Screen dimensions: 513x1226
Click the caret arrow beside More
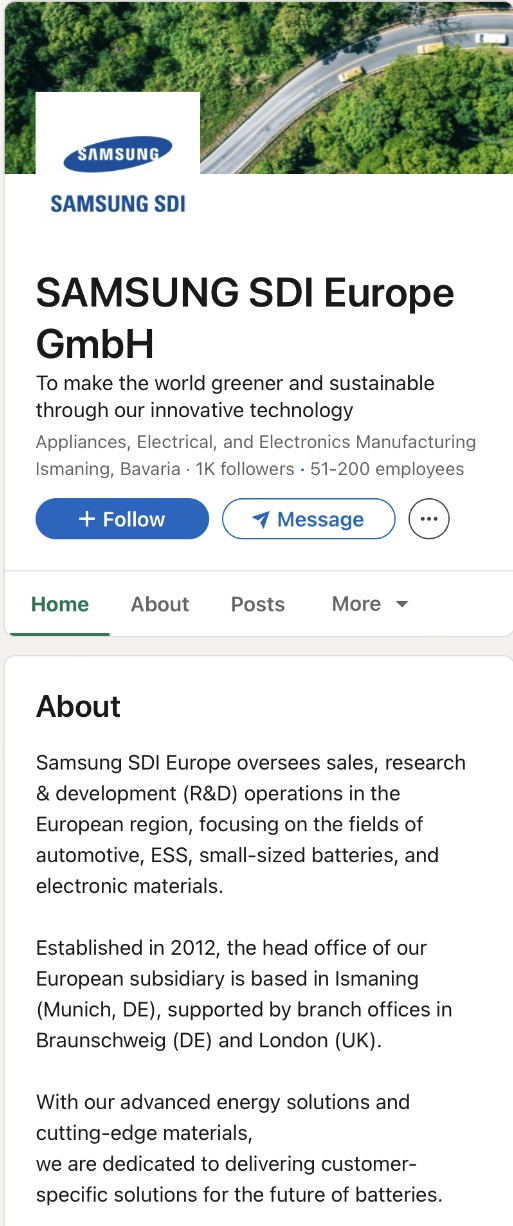pyautogui.click(x=402, y=605)
